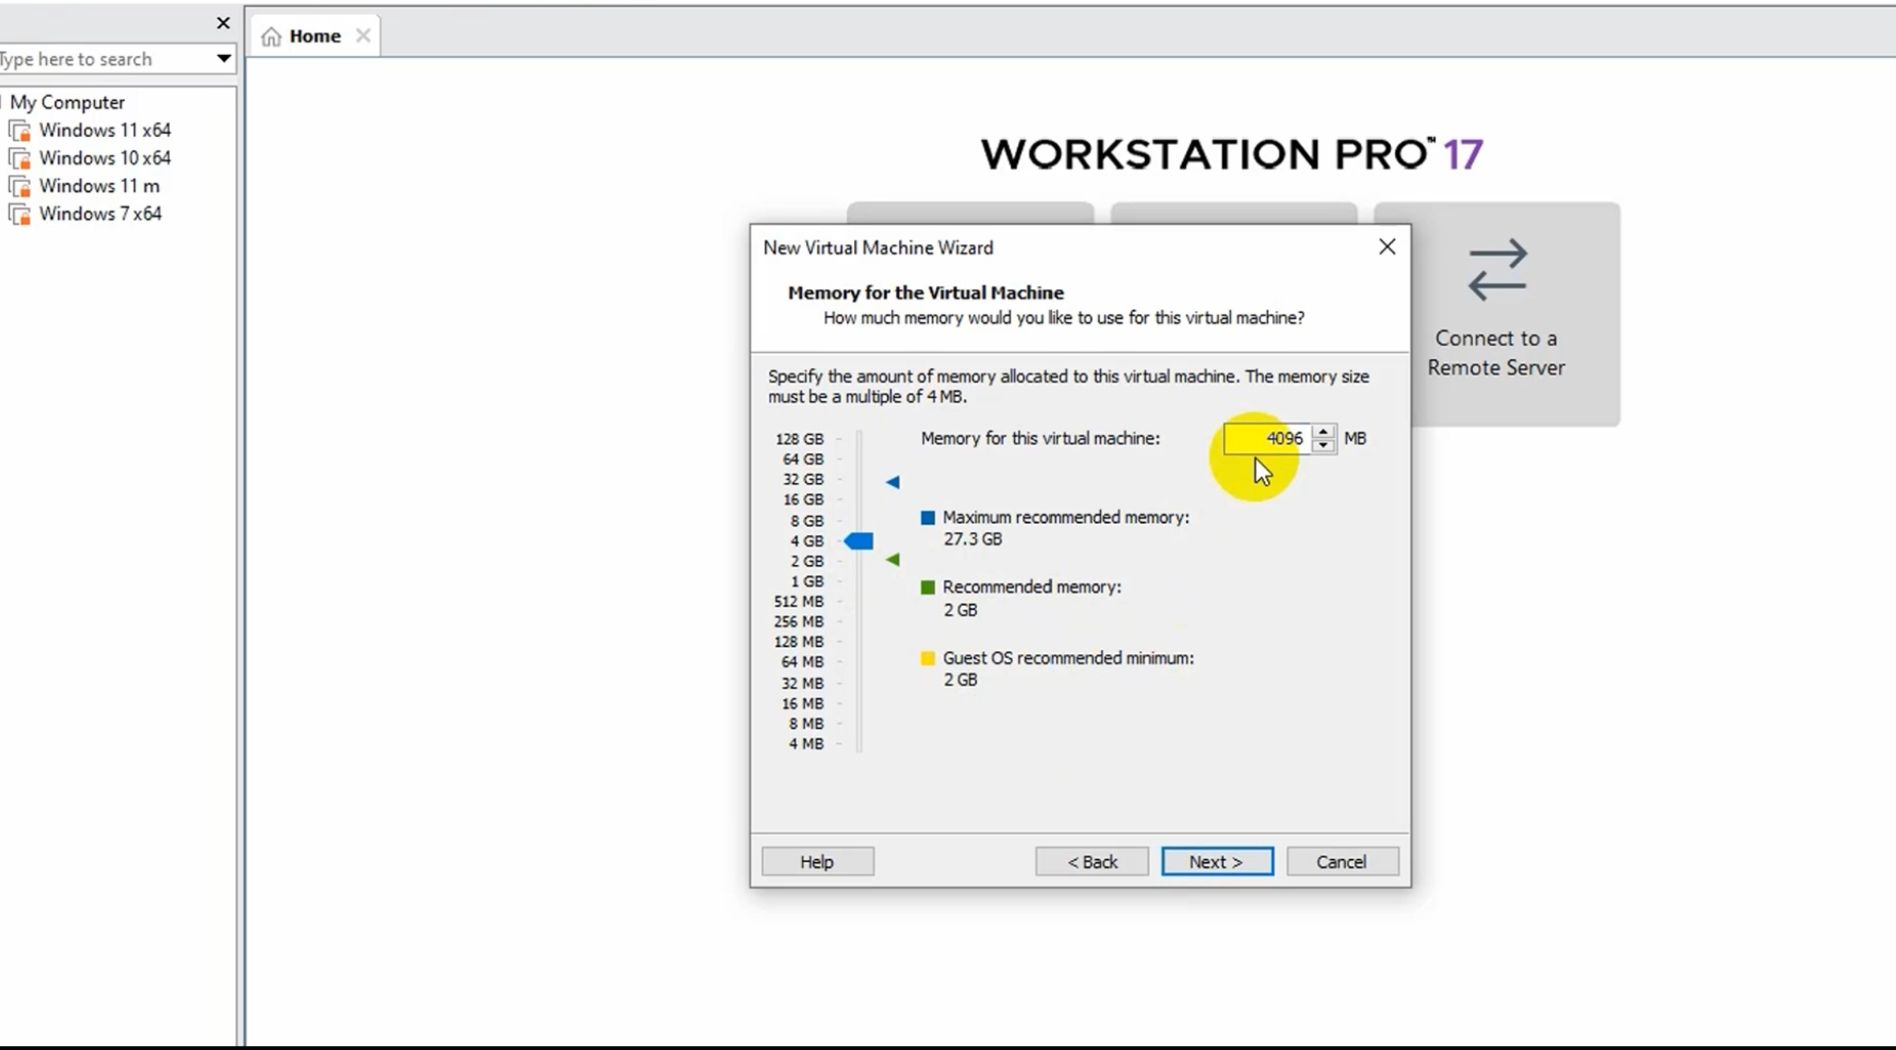This screenshot has width=1896, height=1050.
Task: Select Windows 11 x64 in the library
Action: click(x=105, y=130)
